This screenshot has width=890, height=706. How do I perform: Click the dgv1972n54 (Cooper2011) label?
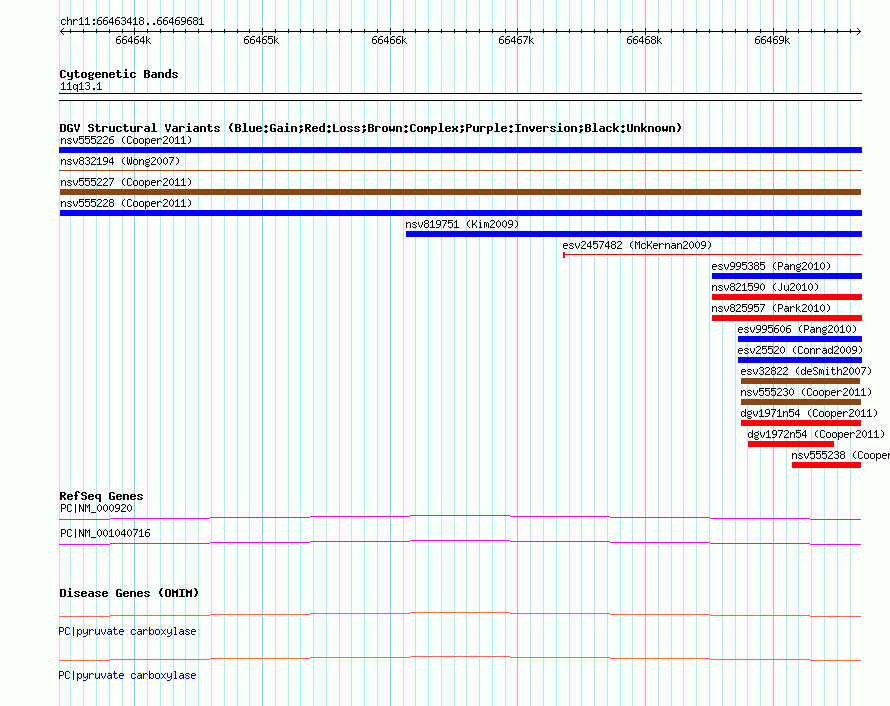point(816,434)
